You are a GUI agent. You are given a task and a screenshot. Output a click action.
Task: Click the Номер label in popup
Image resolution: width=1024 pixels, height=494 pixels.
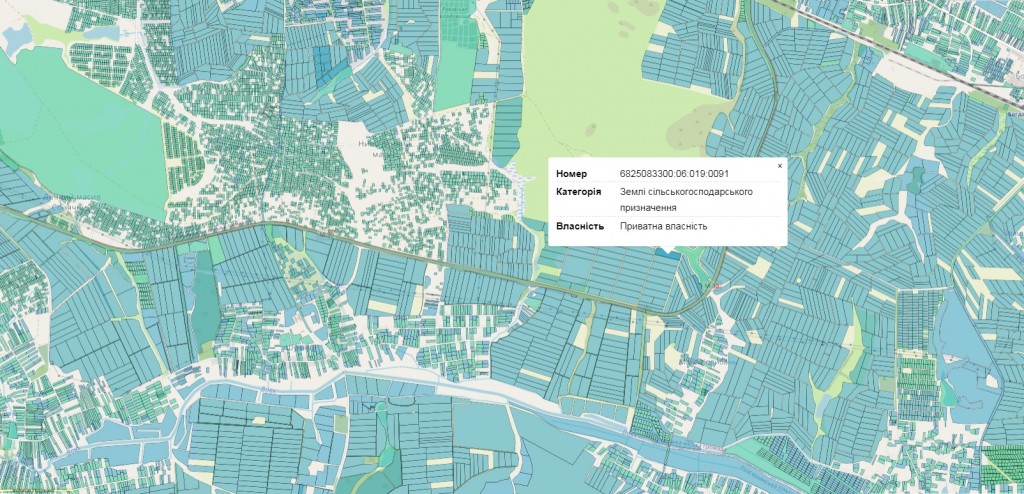click(572, 174)
